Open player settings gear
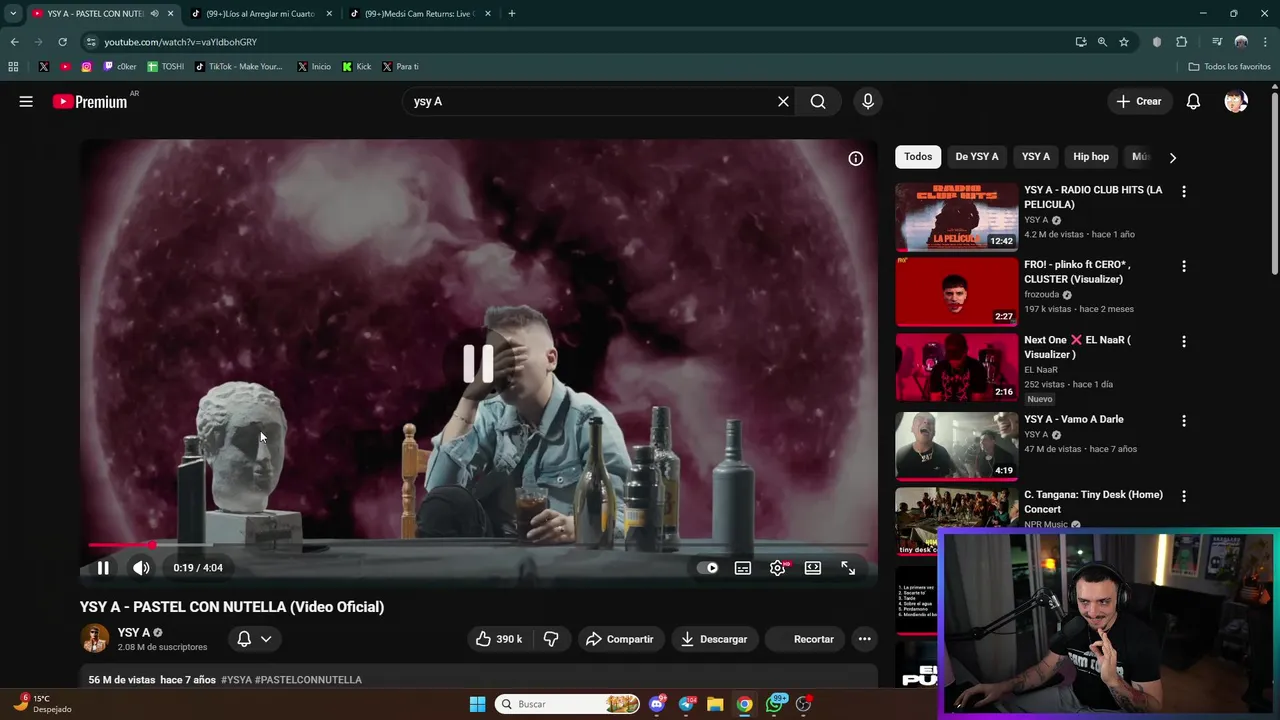Viewport: 1280px width, 720px height. 778,568
